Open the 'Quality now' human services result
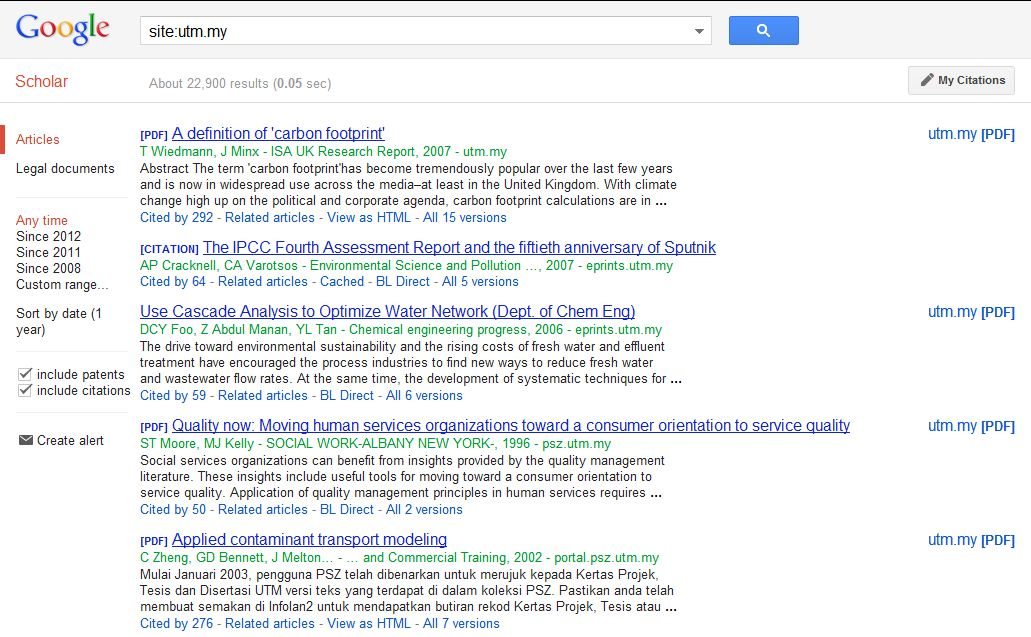 511,425
